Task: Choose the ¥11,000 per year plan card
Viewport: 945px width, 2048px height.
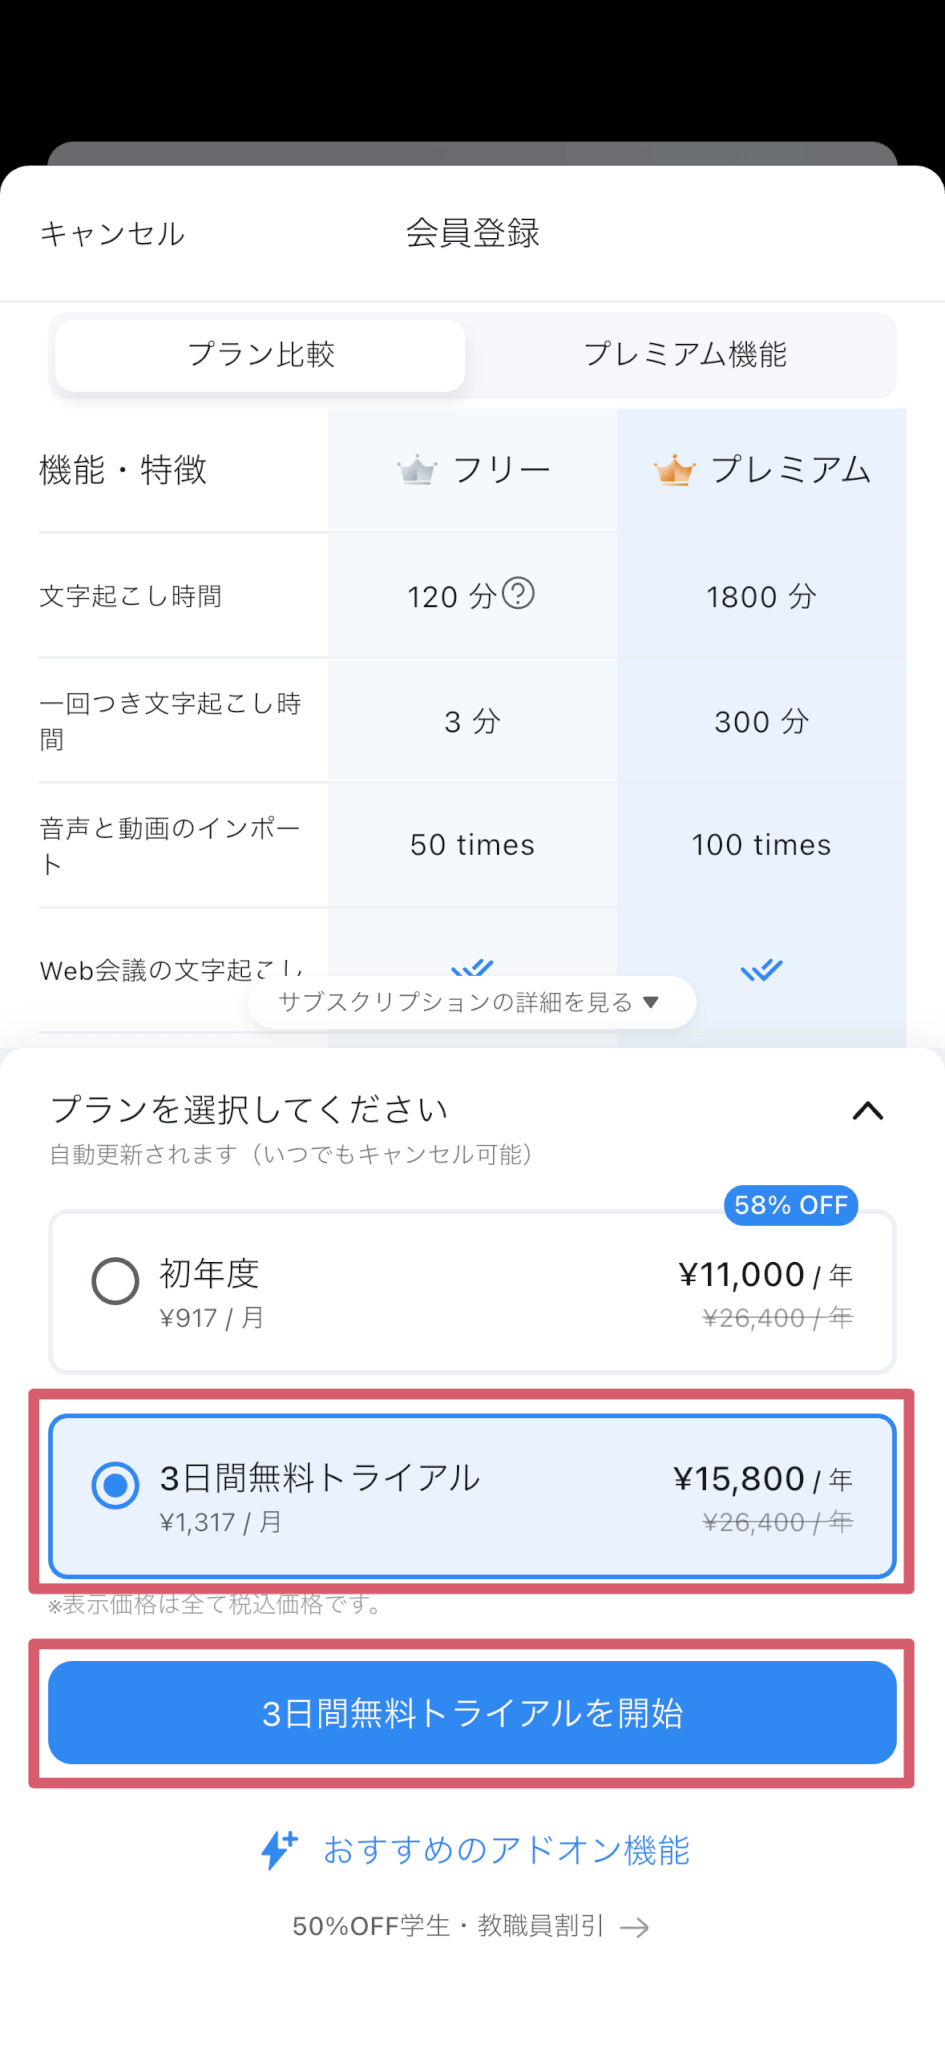Action: pos(472,1292)
